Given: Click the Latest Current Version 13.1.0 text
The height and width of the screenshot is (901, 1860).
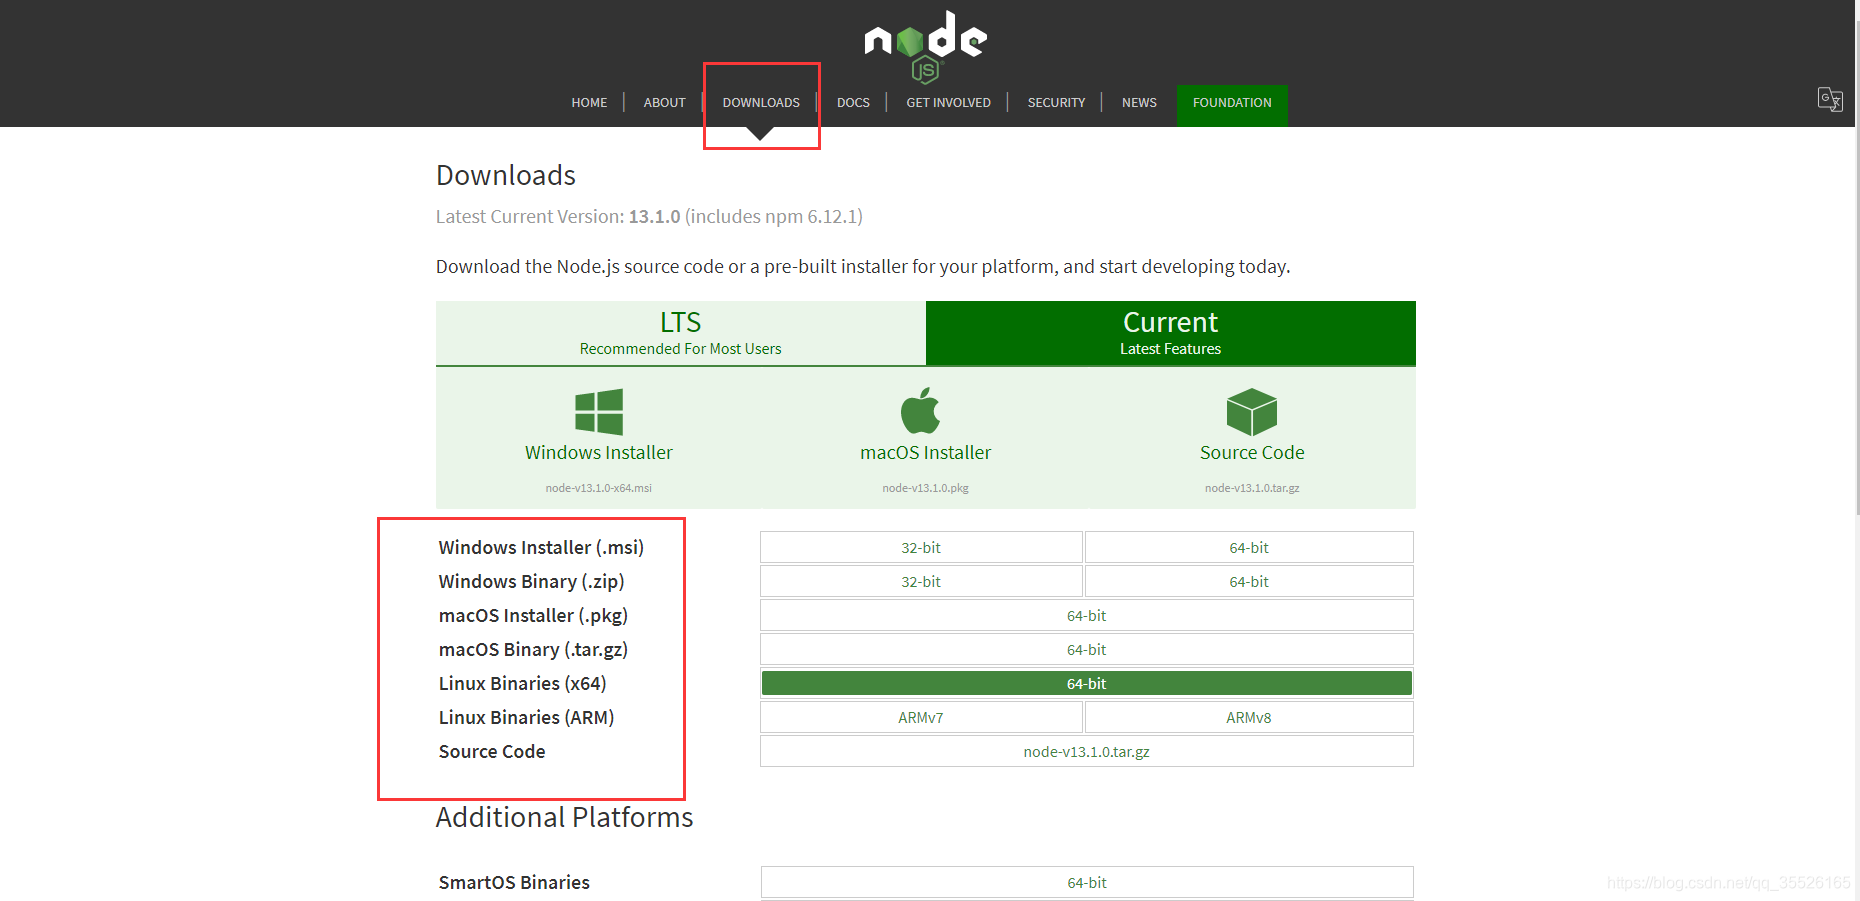Looking at the screenshot, I should click(x=649, y=216).
